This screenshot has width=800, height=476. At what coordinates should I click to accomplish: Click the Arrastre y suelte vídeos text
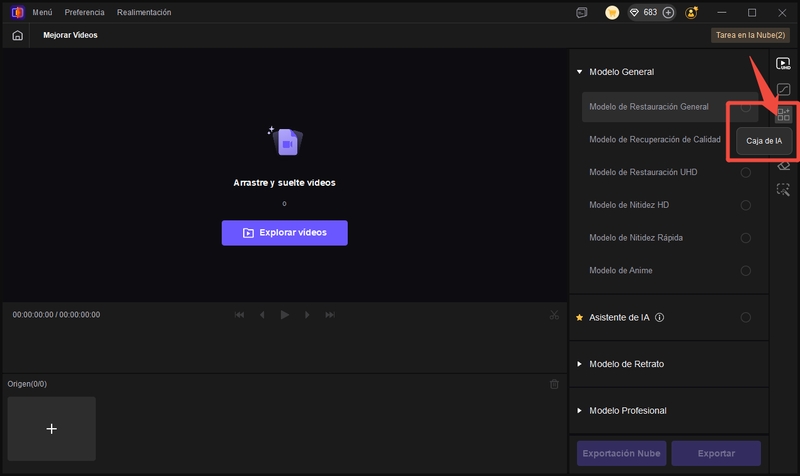point(284,183)
